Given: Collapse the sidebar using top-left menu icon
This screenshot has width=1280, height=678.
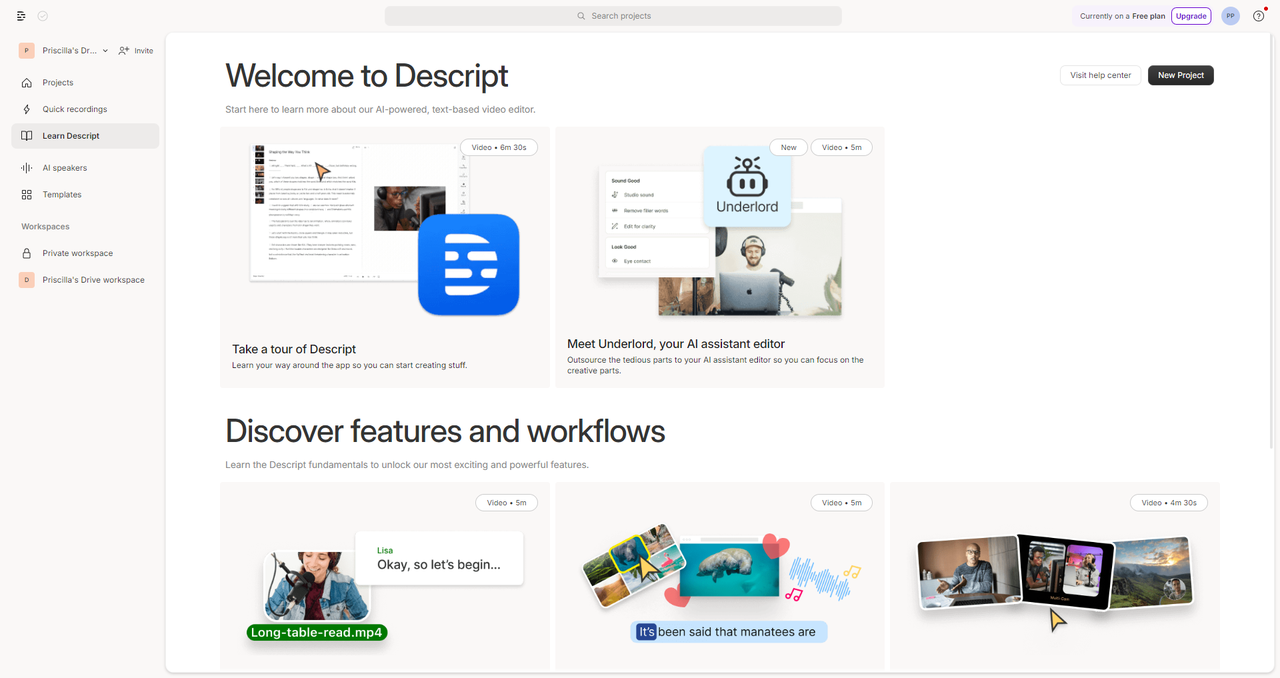Looking at the screenshot, I should pos(21,16).
